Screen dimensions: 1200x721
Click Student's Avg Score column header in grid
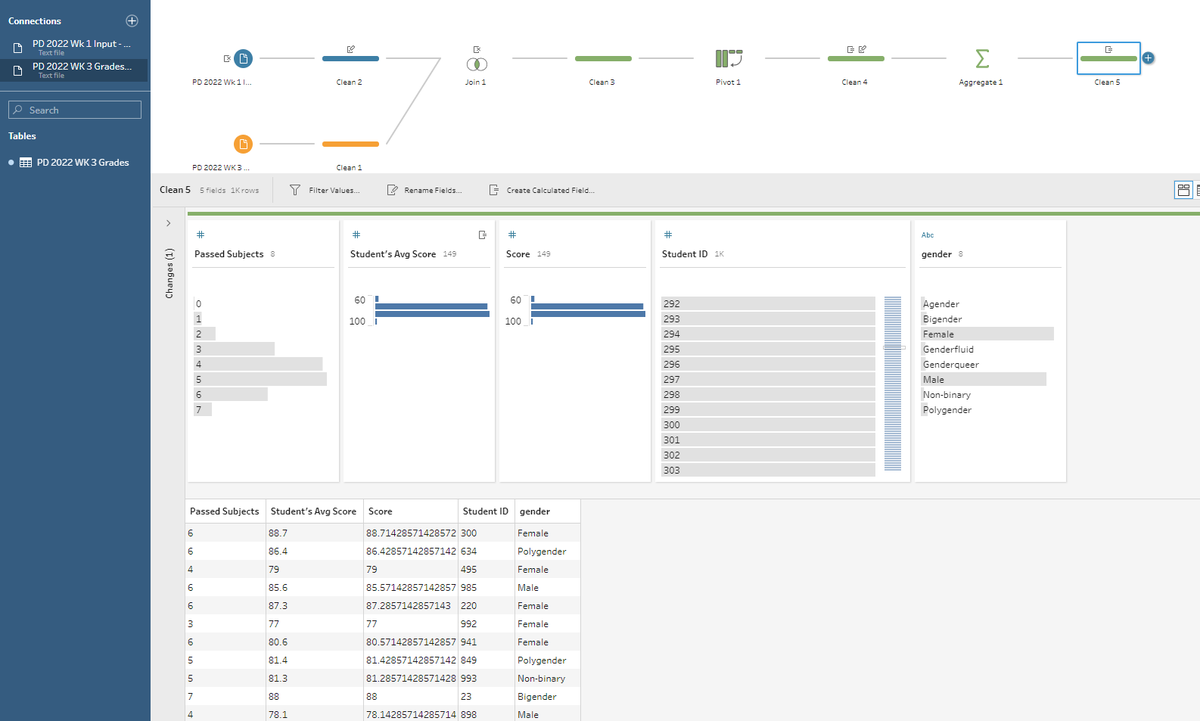click(x=313, y=511)
